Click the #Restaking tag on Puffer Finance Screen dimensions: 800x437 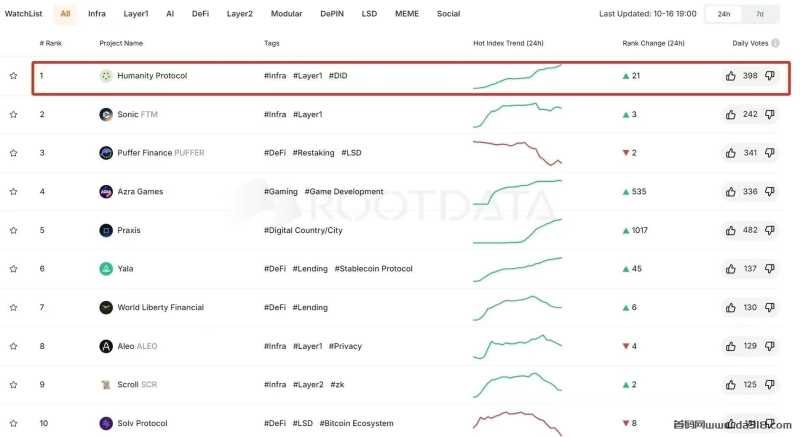[313, 153]
